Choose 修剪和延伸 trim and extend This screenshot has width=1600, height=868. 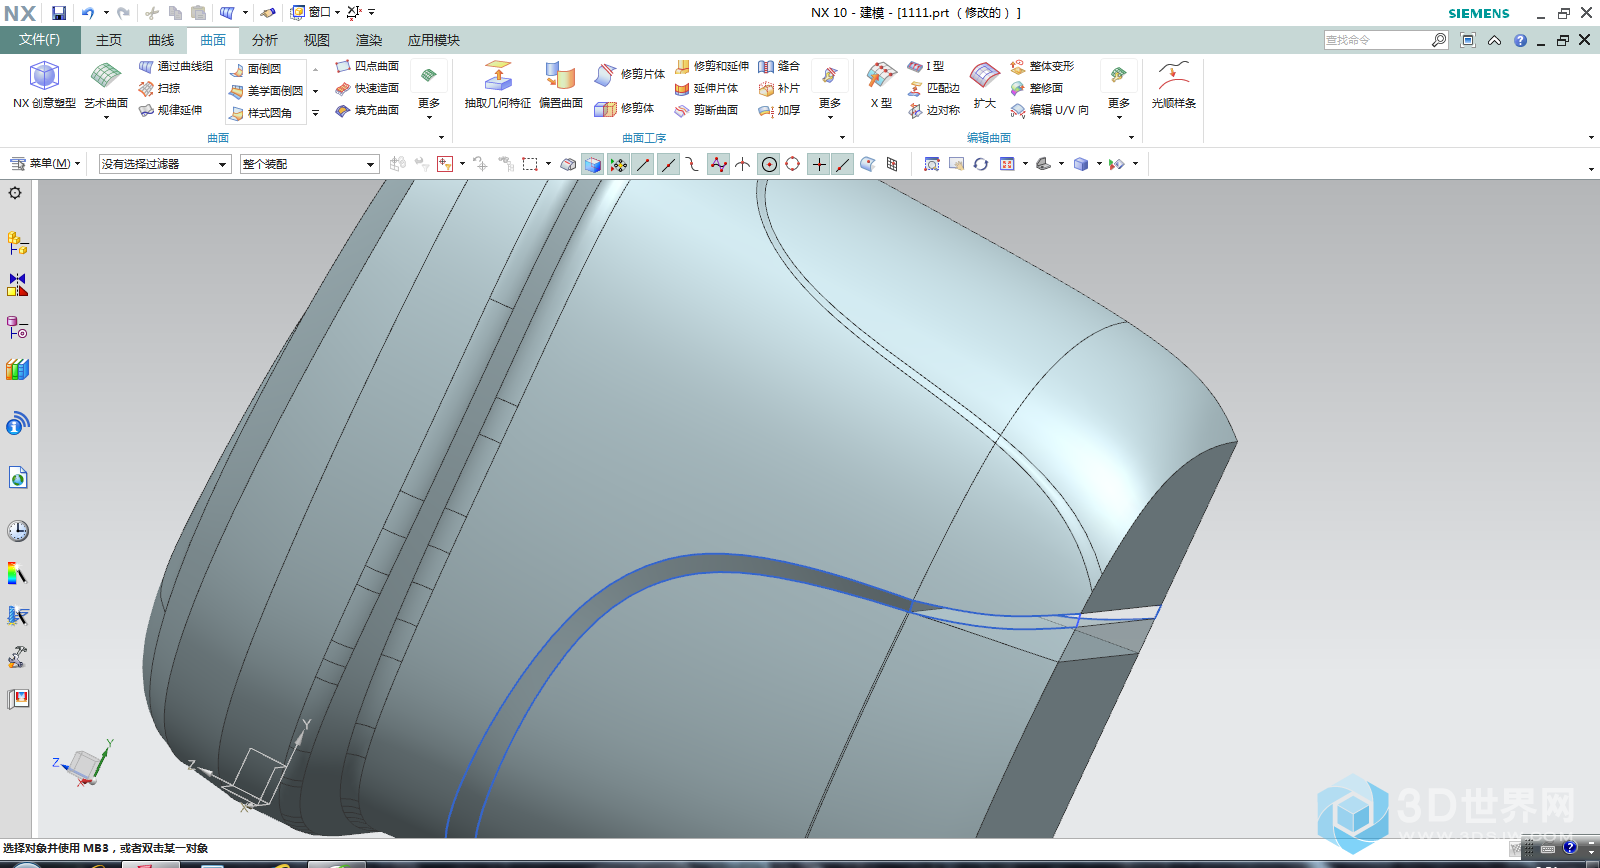click(x=712, y=66)
